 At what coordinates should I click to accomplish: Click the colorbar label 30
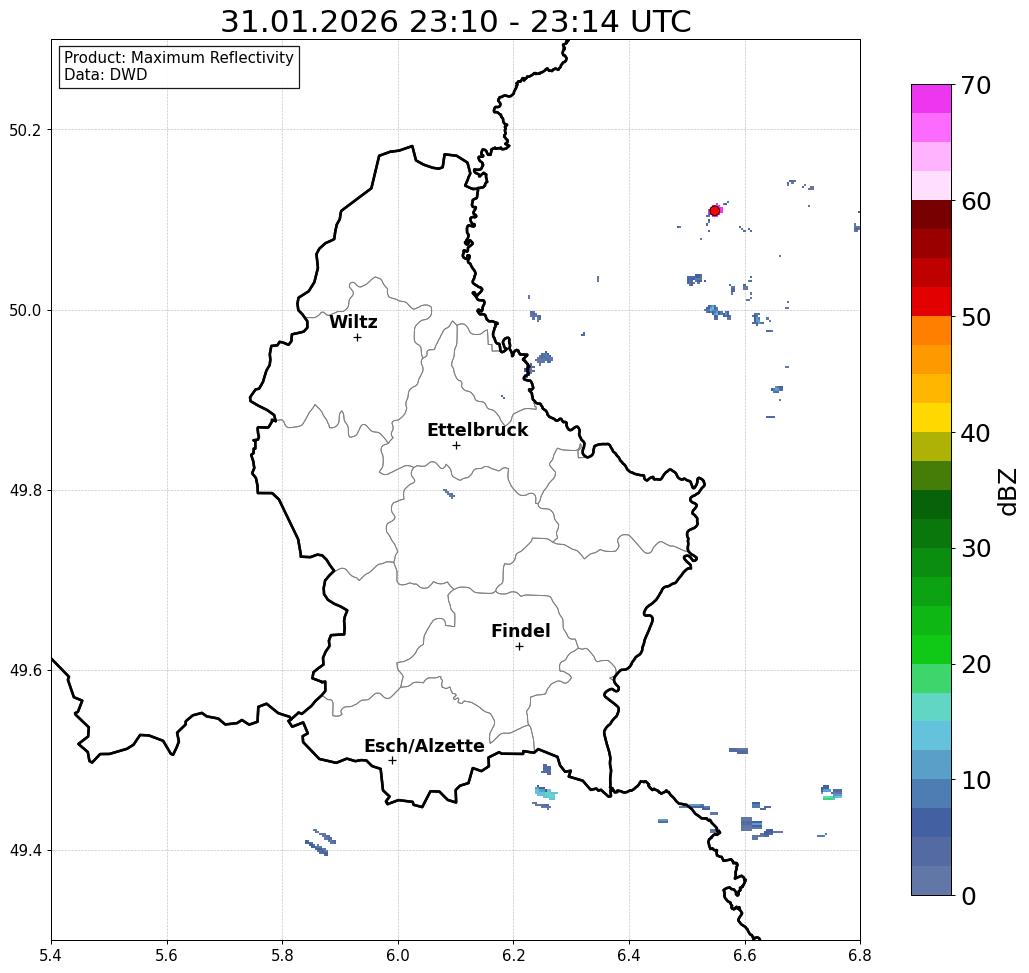[975, 549]
